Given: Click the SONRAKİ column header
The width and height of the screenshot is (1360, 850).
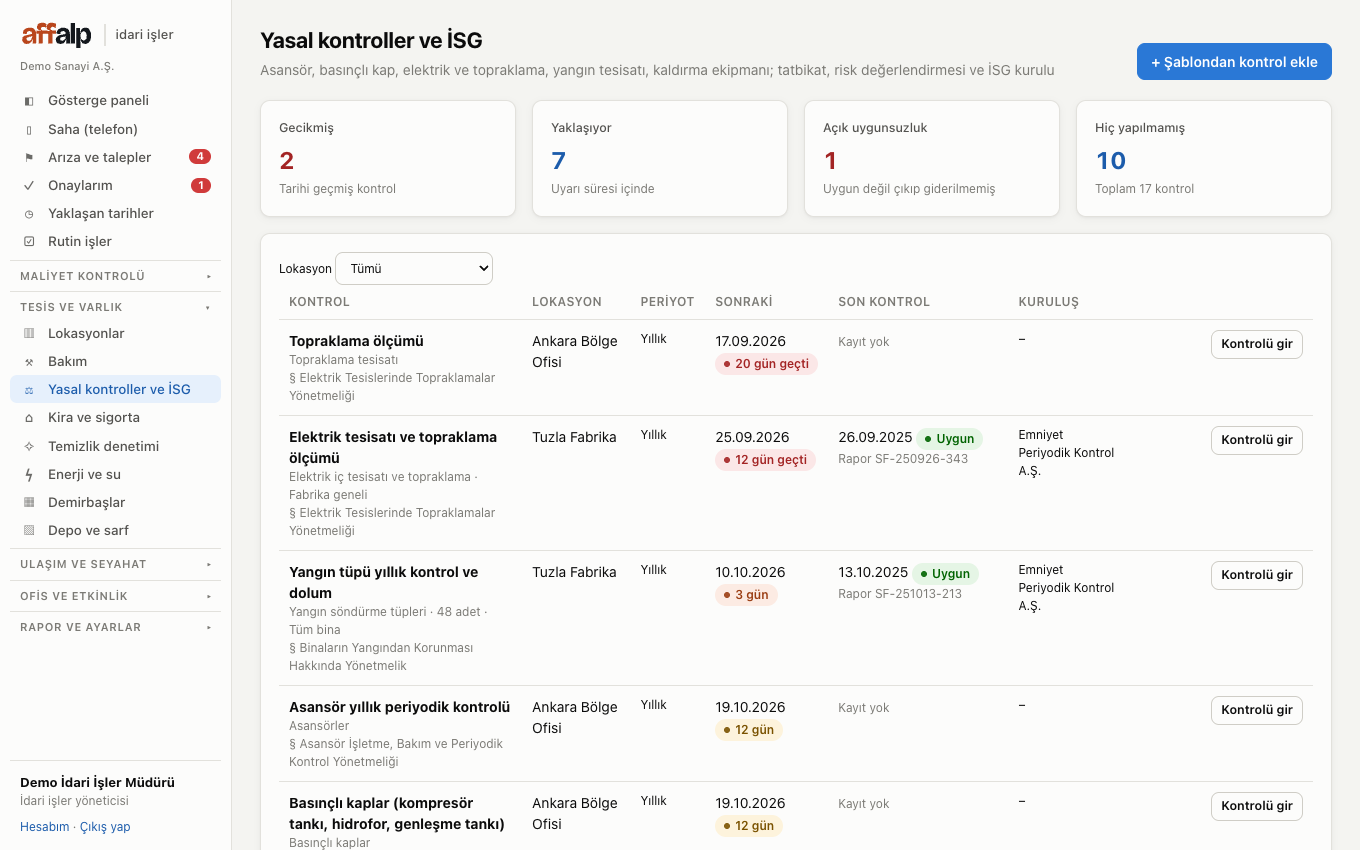Looking at the screenshot, I should pos(744,302).
